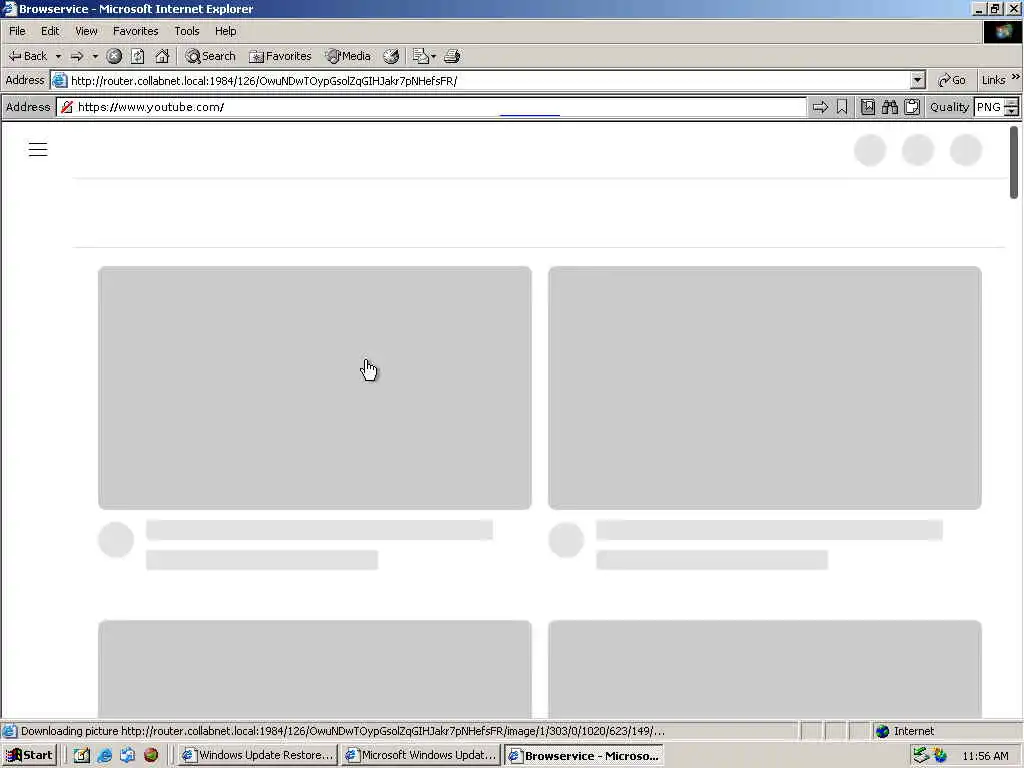Refresh the page via the Refresh icon
Viewport: 1024px width, 768px height.
(137, 56)
